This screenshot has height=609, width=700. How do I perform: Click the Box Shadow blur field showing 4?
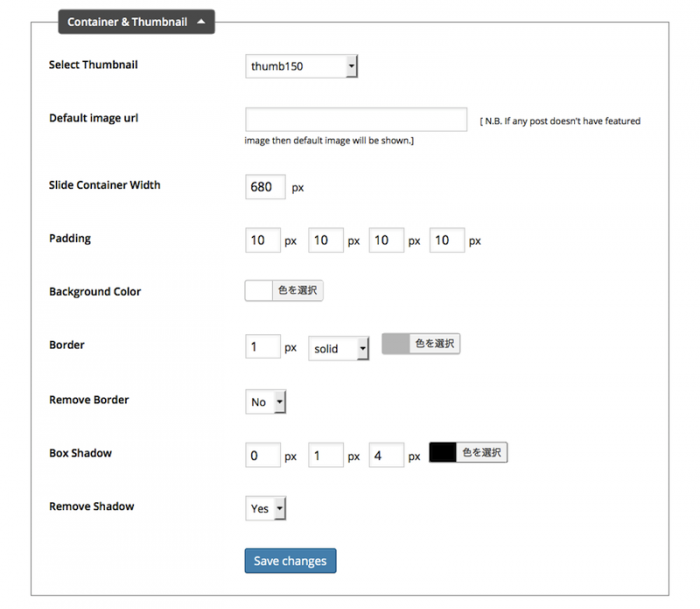(387, 455)
